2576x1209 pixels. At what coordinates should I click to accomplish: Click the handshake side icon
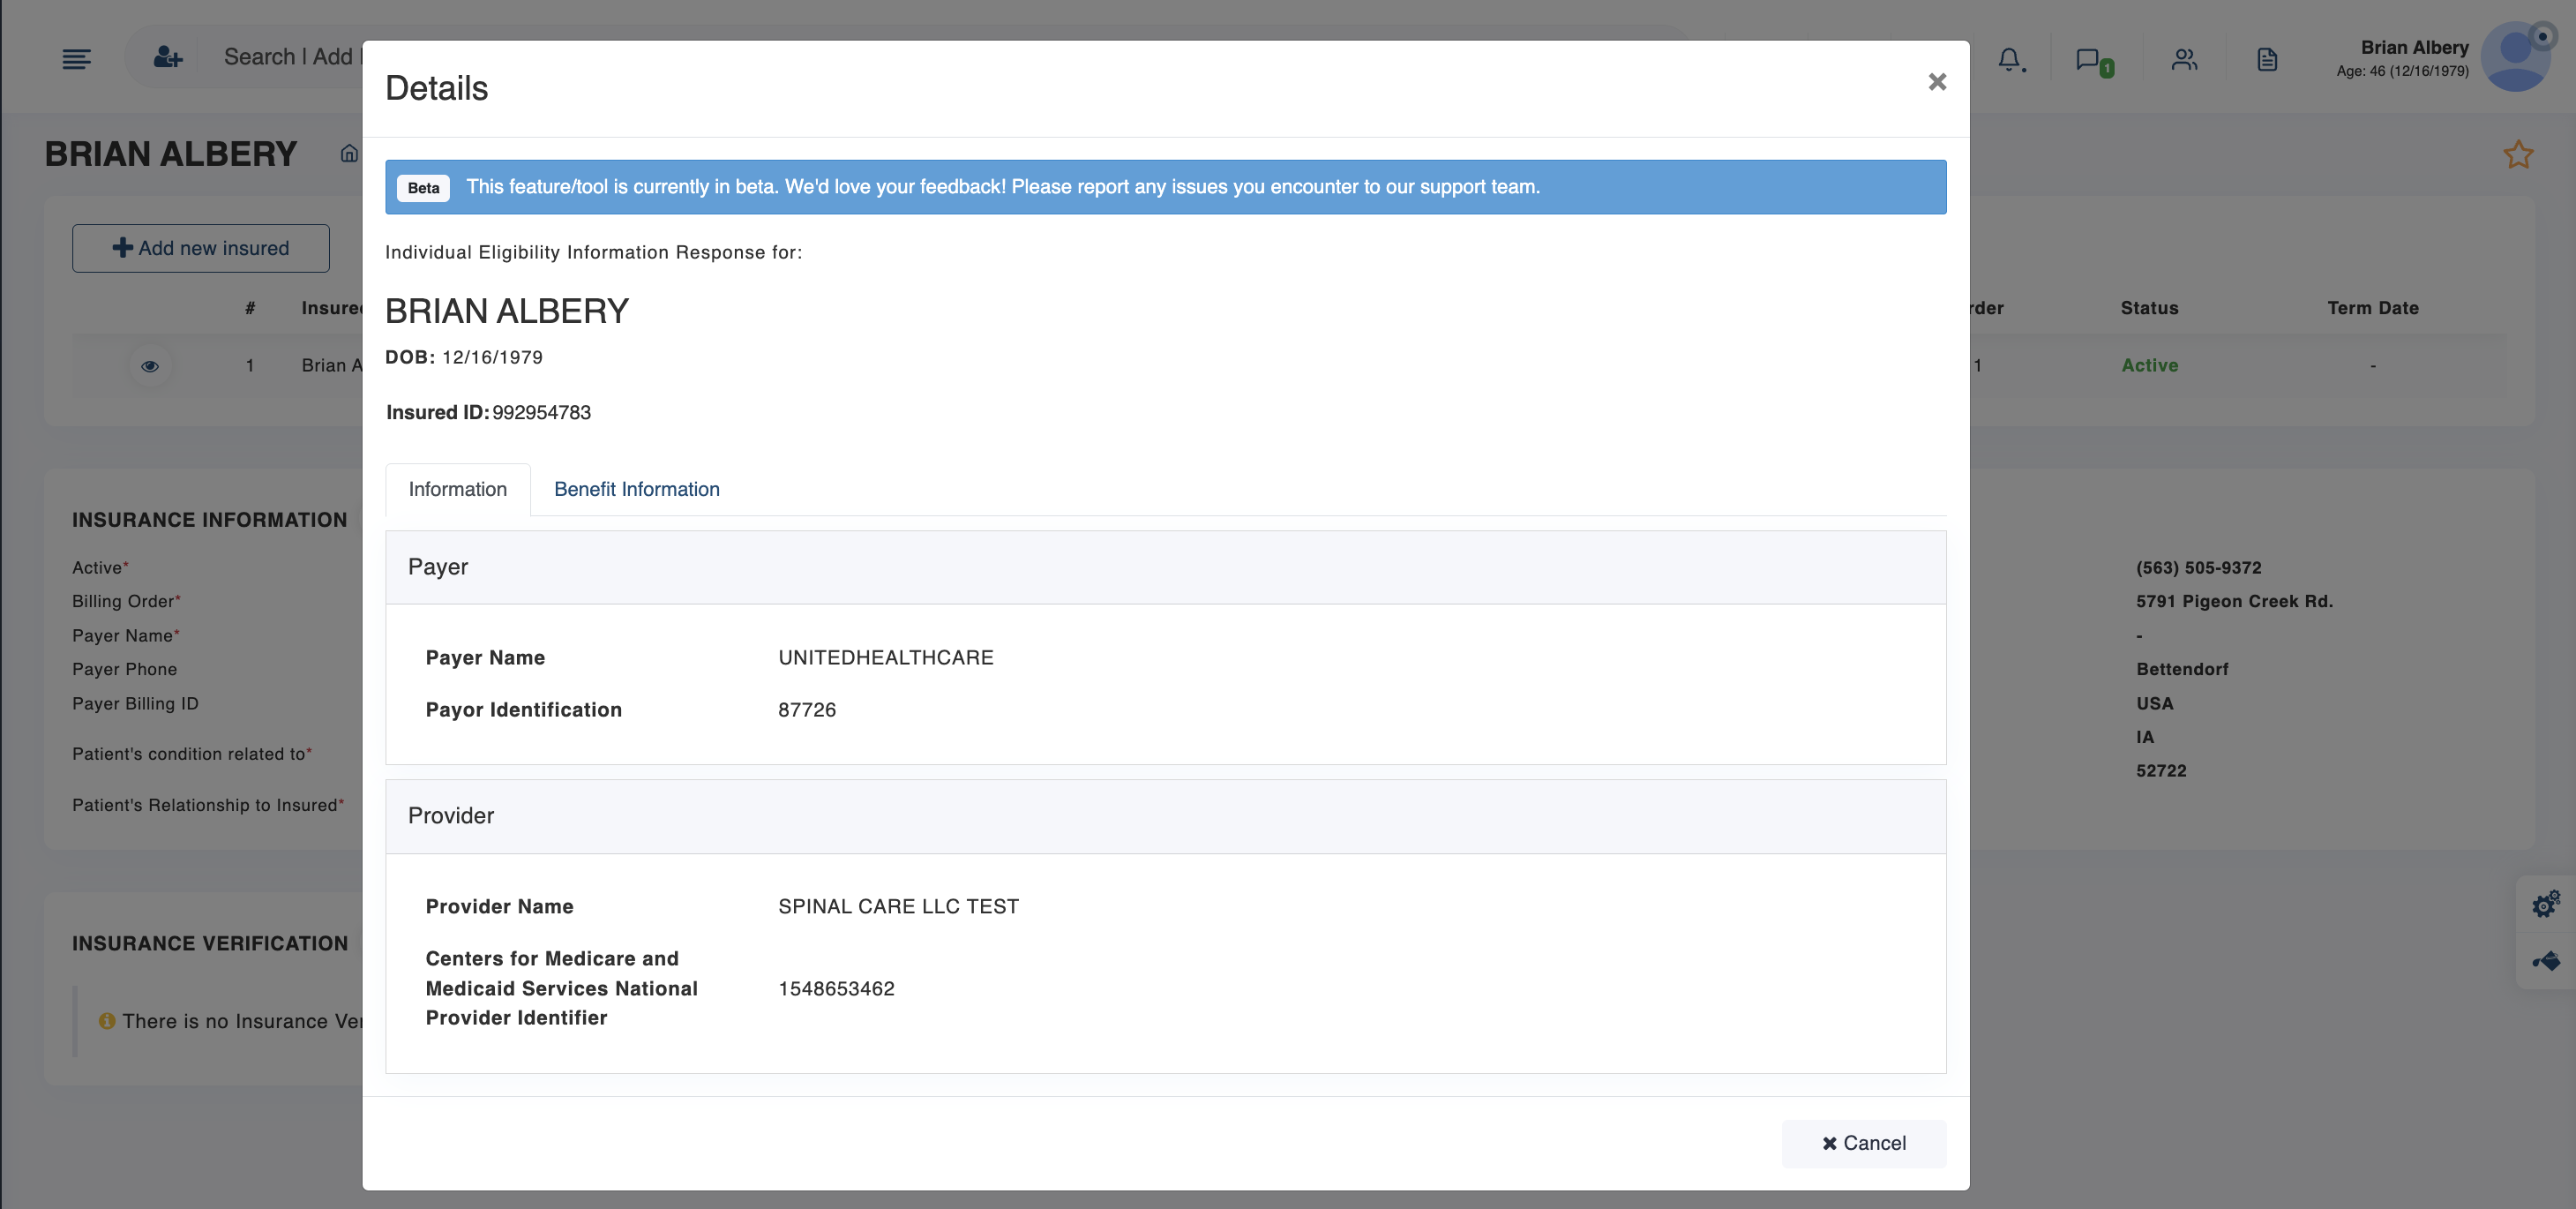pos(2545,961)
